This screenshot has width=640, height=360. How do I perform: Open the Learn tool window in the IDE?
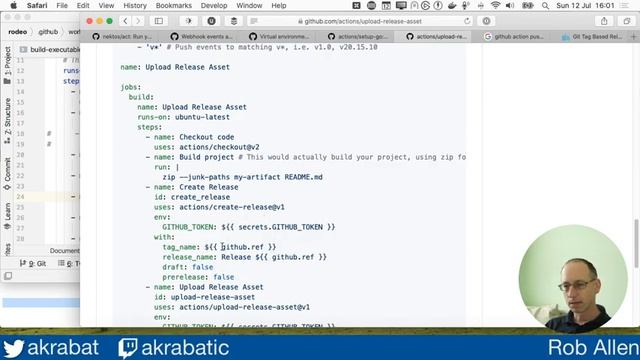click(x=7, y=216)
